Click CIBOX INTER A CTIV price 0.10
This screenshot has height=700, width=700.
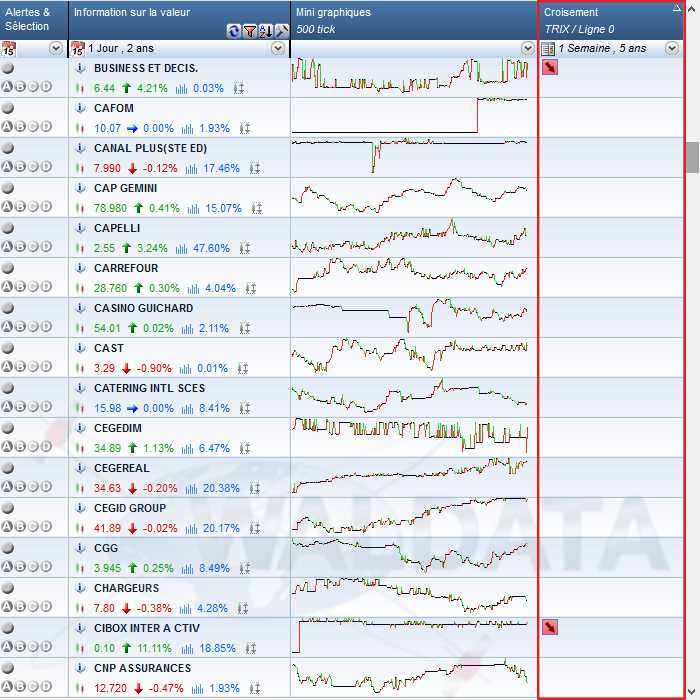[104, 648]
